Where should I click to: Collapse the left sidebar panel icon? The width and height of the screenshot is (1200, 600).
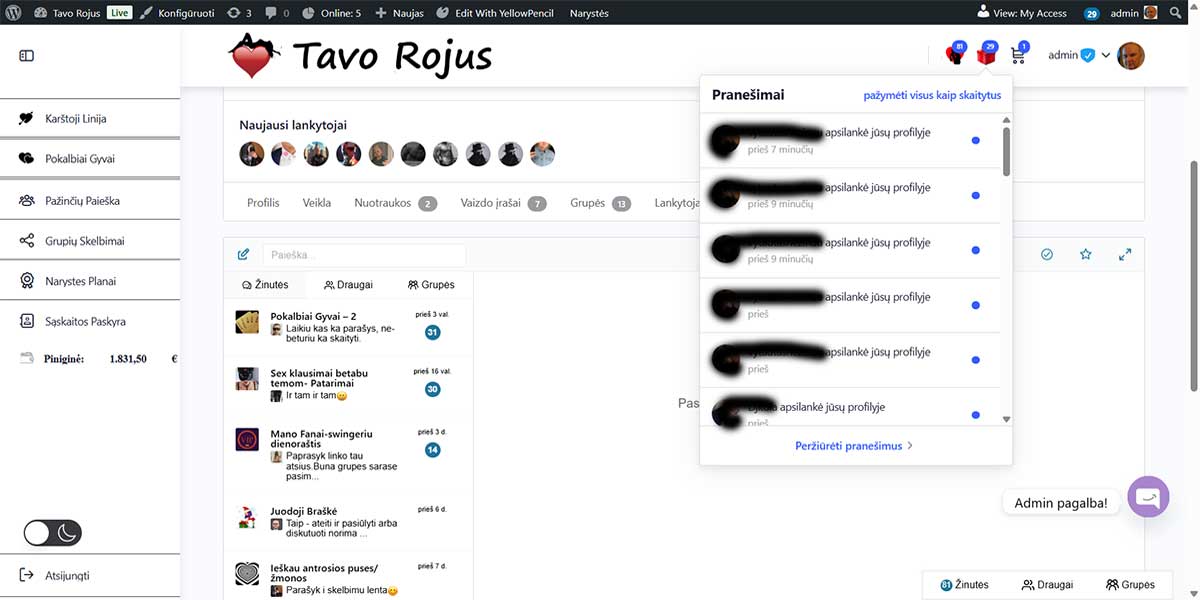point(27,56)
